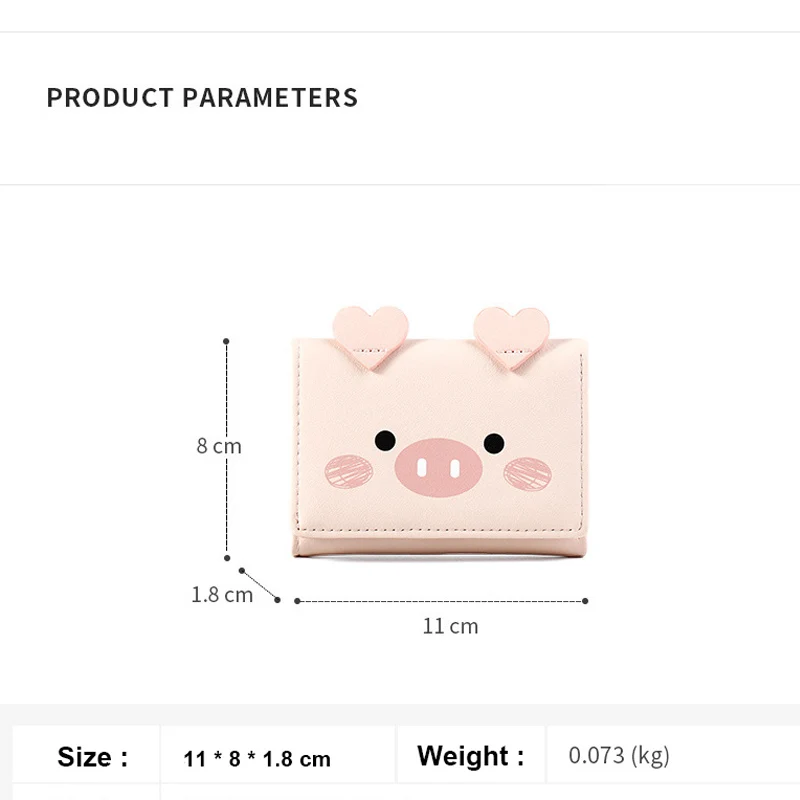Click the pig's left black eye
The width and height of the screenshot is (800, 800).
point(383,441)
